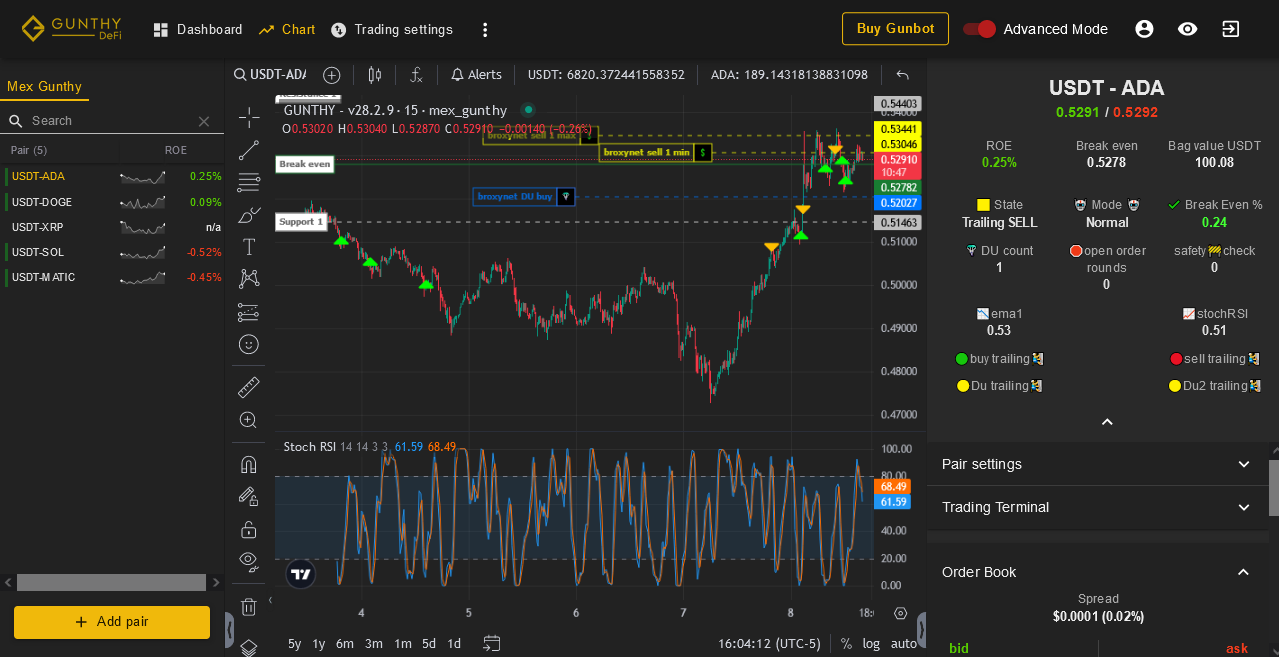
Task: Click the pair list scroll right arrow
Action: [216, 582]
